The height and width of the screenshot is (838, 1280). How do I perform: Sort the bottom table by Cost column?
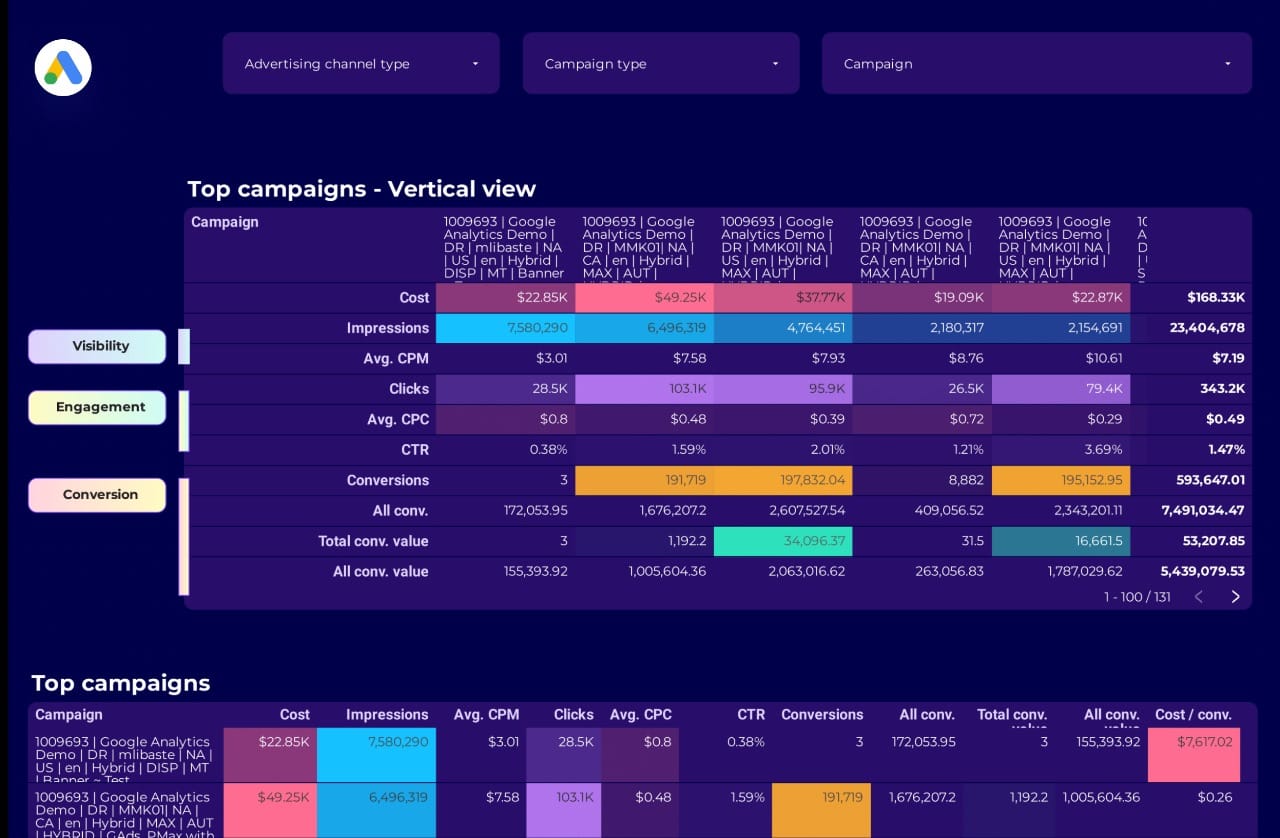point(294,715)
